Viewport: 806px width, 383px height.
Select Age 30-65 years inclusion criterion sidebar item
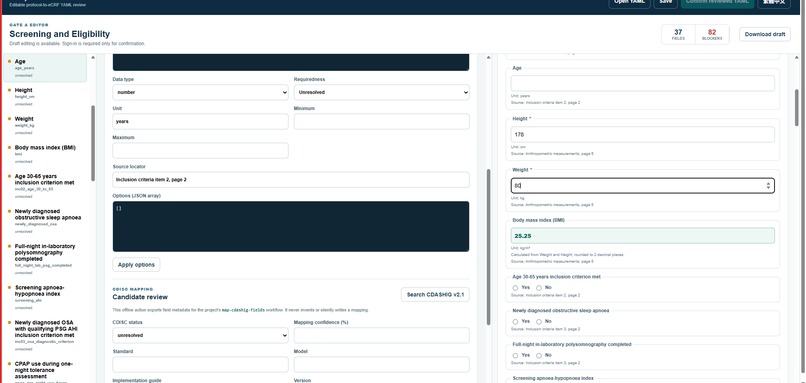pos(45,186)
